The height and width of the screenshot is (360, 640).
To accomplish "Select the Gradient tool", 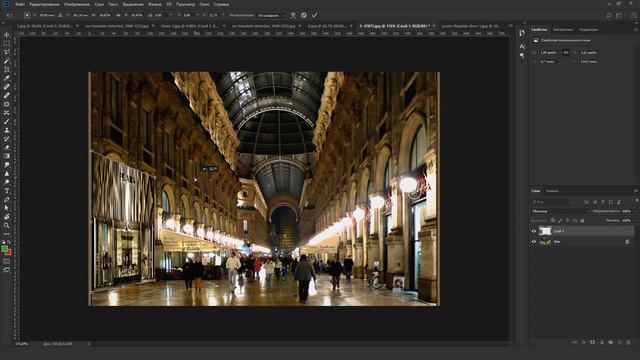I will pyautogui.click(x=7, y=156).
